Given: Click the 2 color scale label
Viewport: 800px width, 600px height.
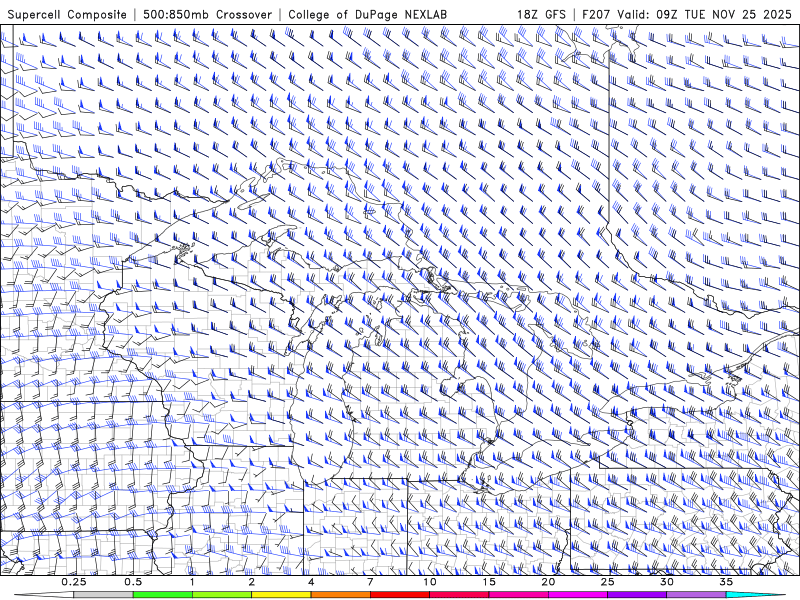Looking at the screenshot, I should (252, 582).
